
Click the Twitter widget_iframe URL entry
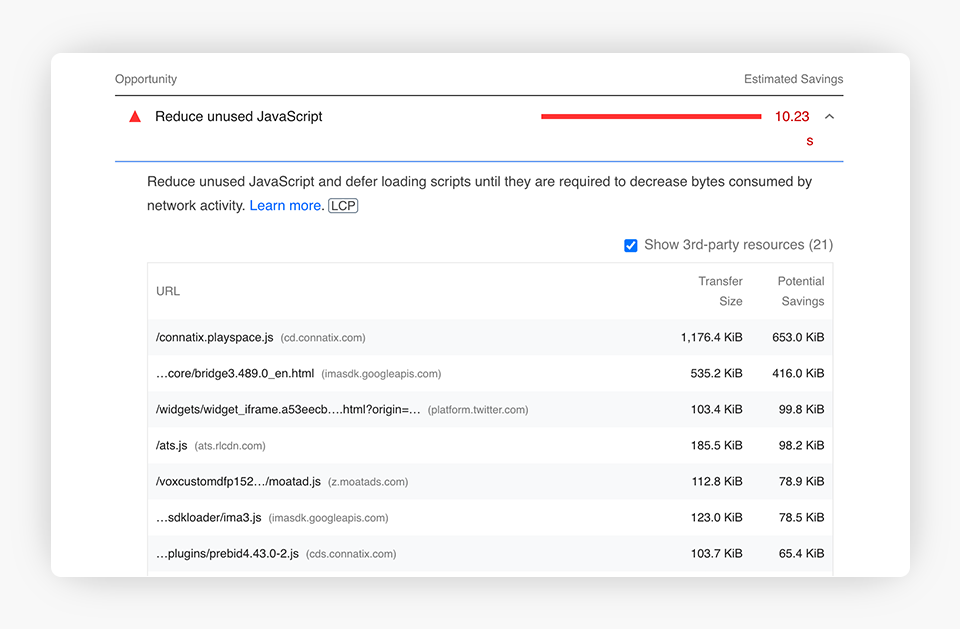tap(288, 410)
